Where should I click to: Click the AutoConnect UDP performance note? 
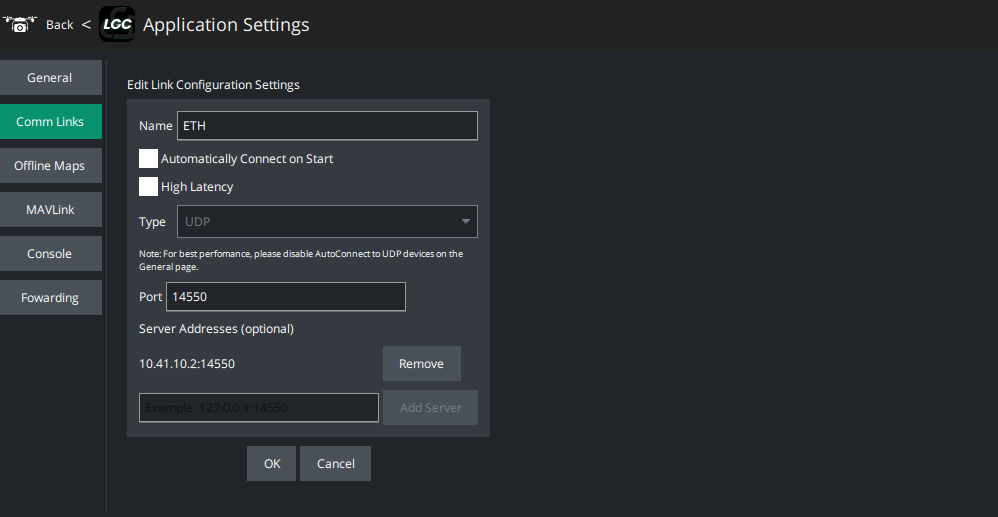point(301,260)
